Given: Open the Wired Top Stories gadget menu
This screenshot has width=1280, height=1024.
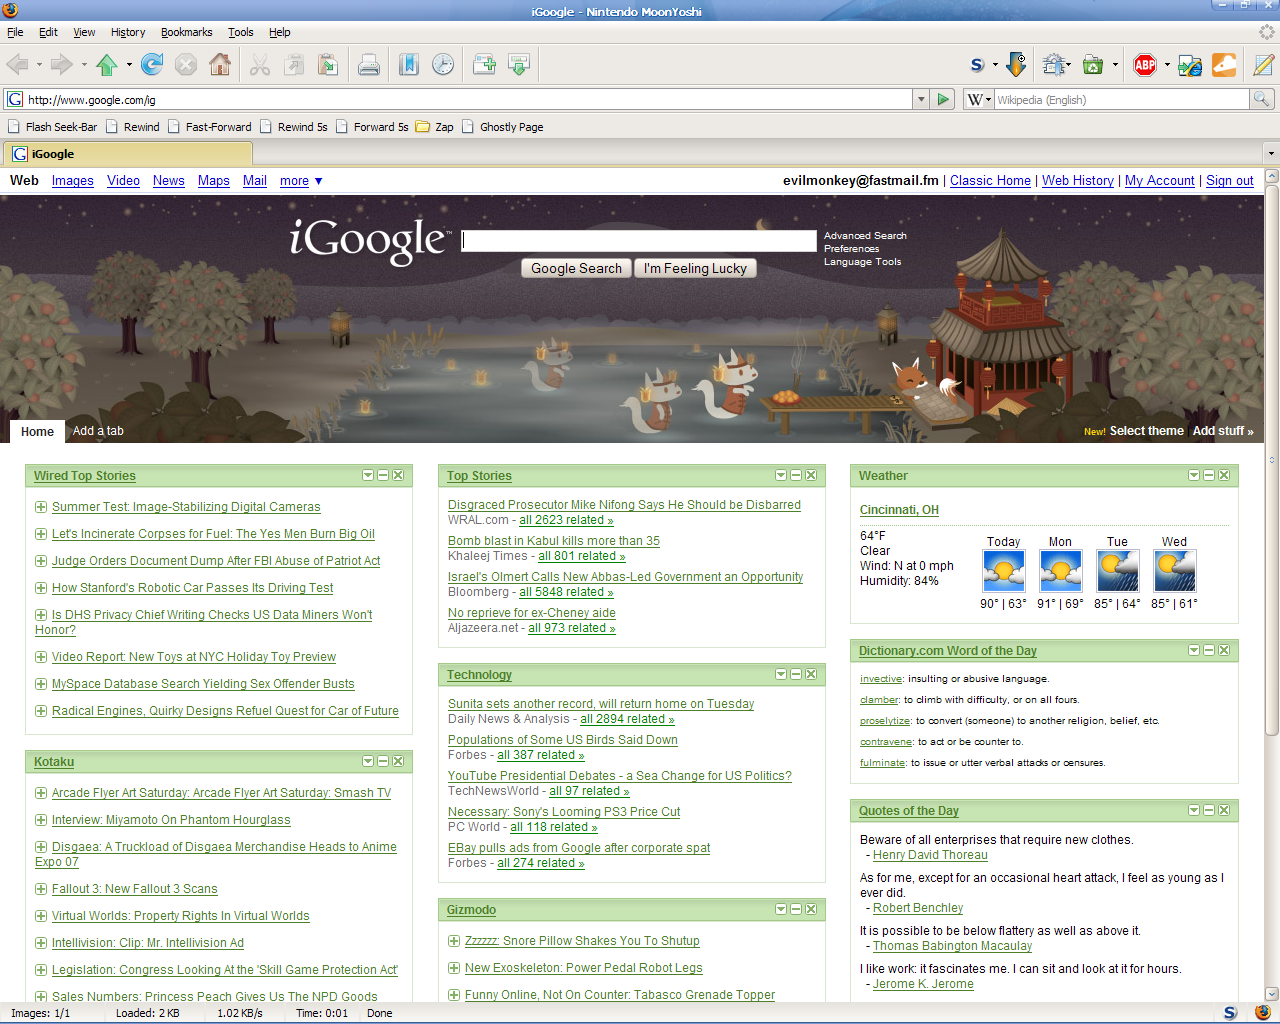Looking at the screenshot, I should pyautogui.click(x=368, y=475).
